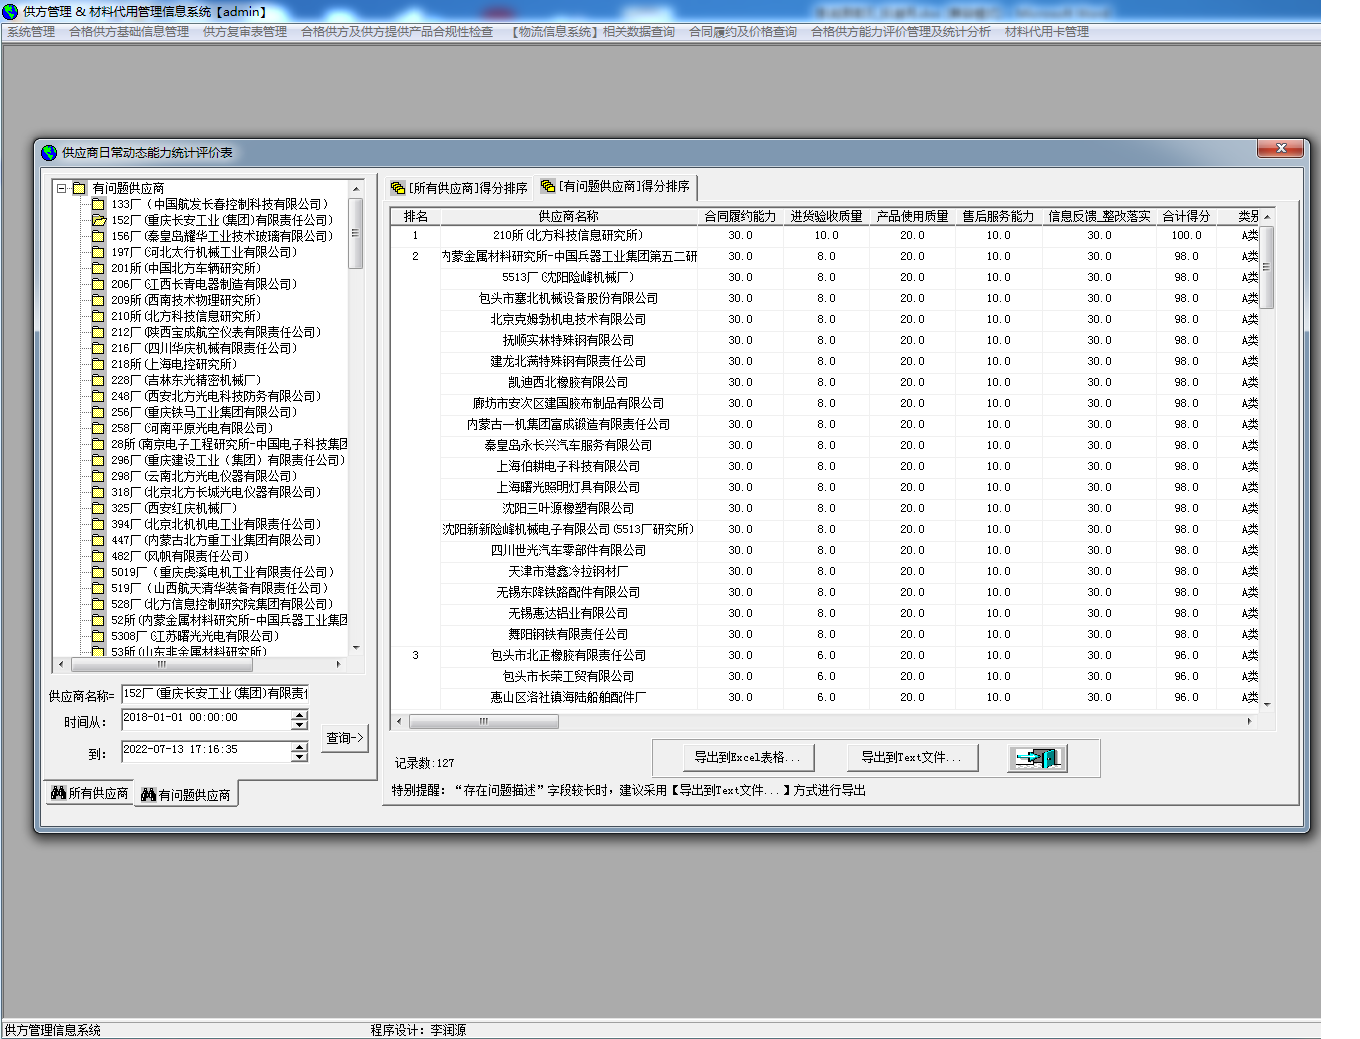The width and height of the screenshot is (1360, 1039).
Task: Click the globe icon in dialog title bar
Action: (49, 152)
